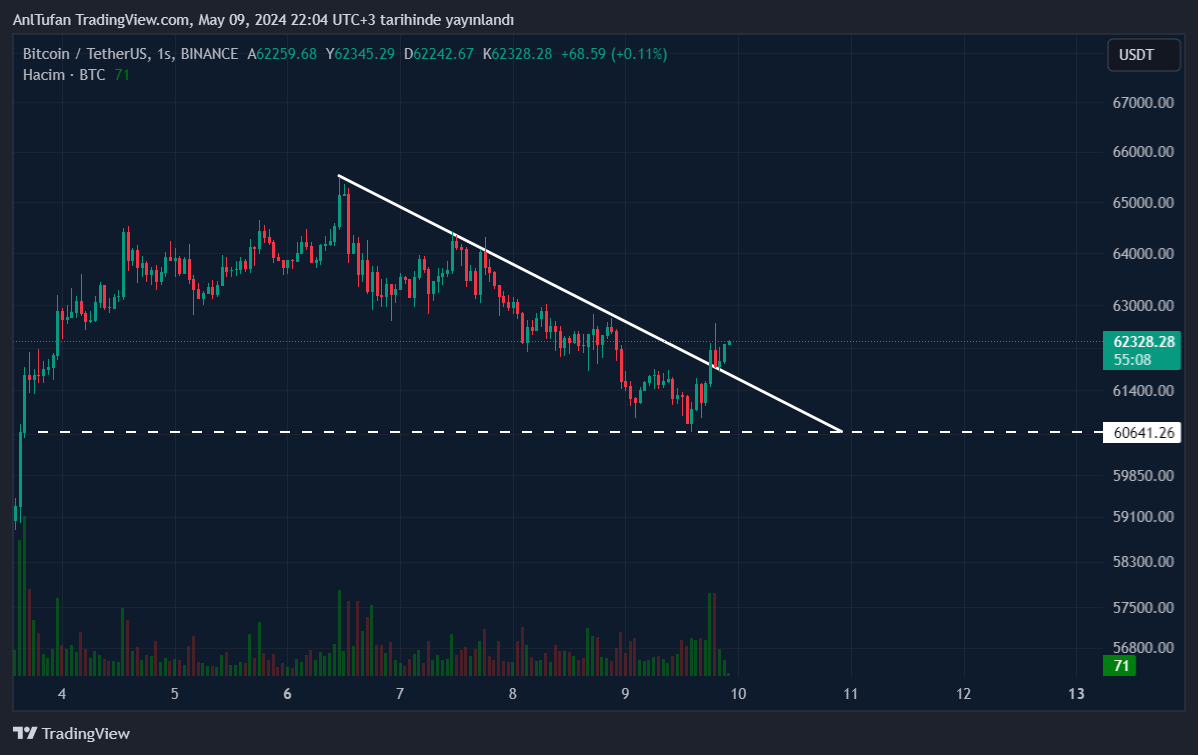Click the 61400.00 price axis label
Image resolution: width=1198 pixels, height=755 pixels.
click(x=1143, y=390)
